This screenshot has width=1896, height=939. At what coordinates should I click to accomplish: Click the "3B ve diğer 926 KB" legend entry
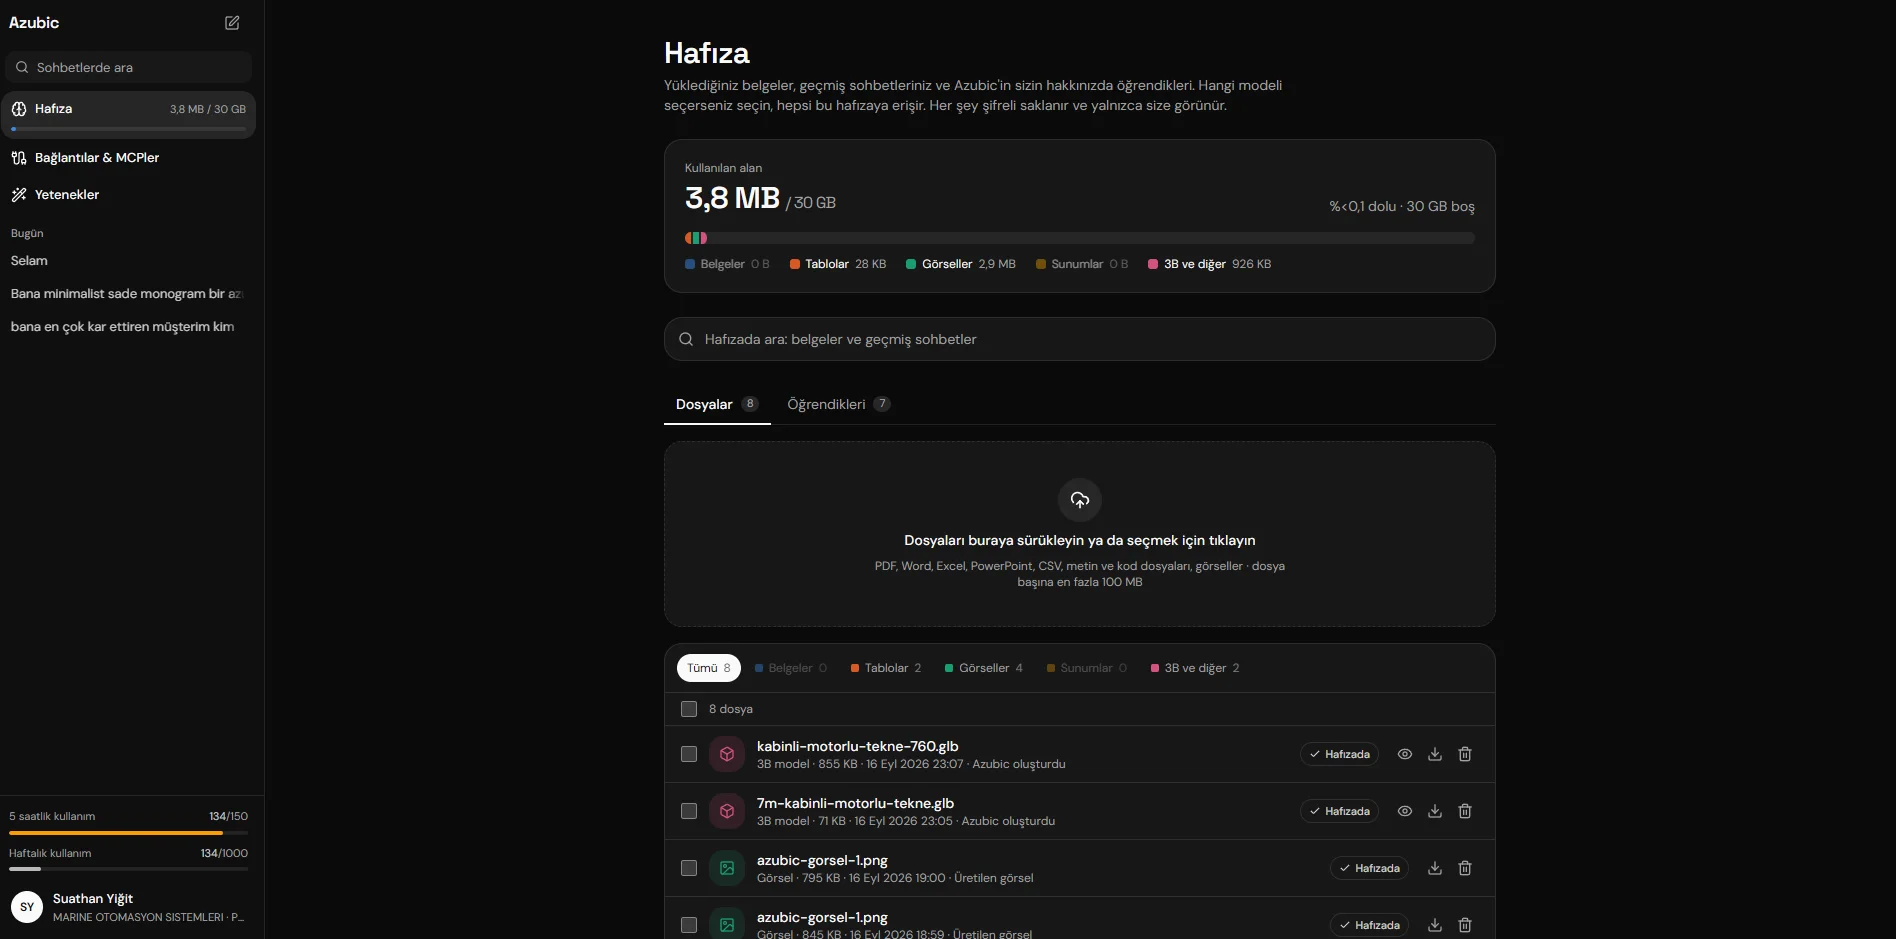click(x=1210, y=264)
